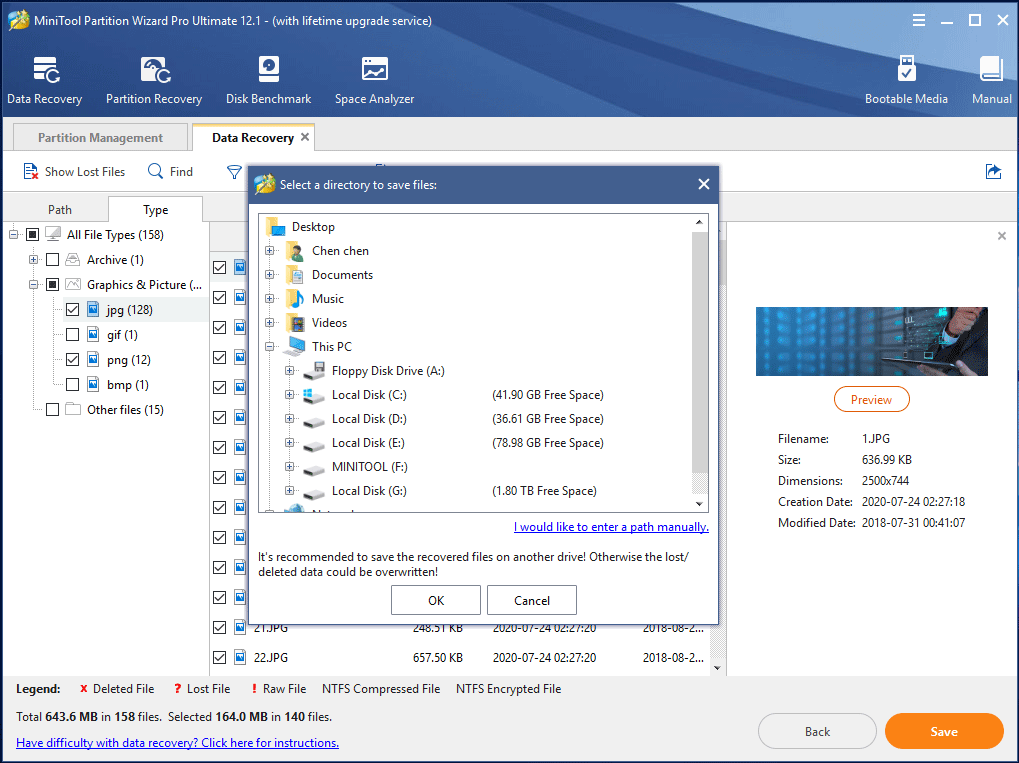Click the directory tree vertical scrollbar
The height and width of the screenshot is (763, 1019).
pyautogui.click(x=700, y=350)
